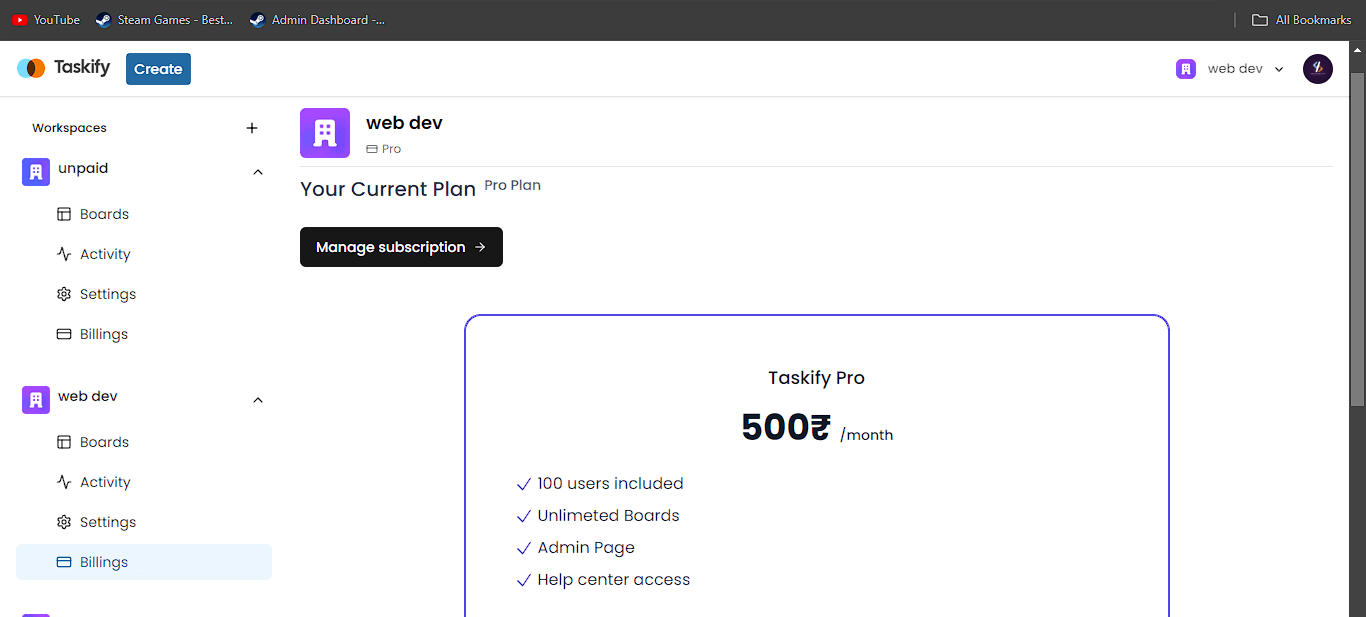Open the YouTube bookmark

[x=46, y=20]
